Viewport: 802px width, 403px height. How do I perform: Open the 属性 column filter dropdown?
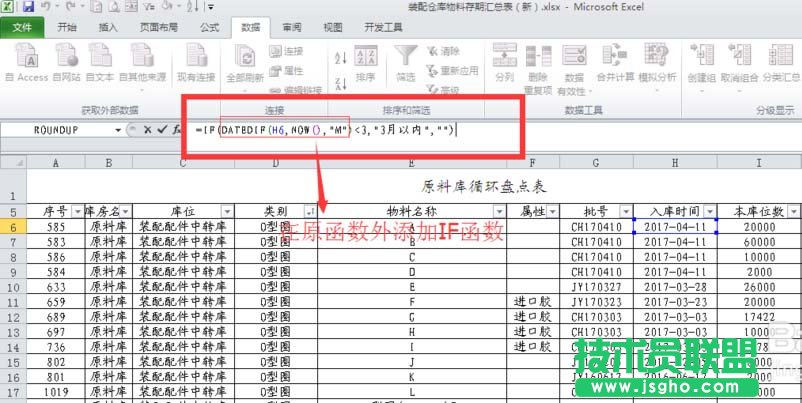552,211
